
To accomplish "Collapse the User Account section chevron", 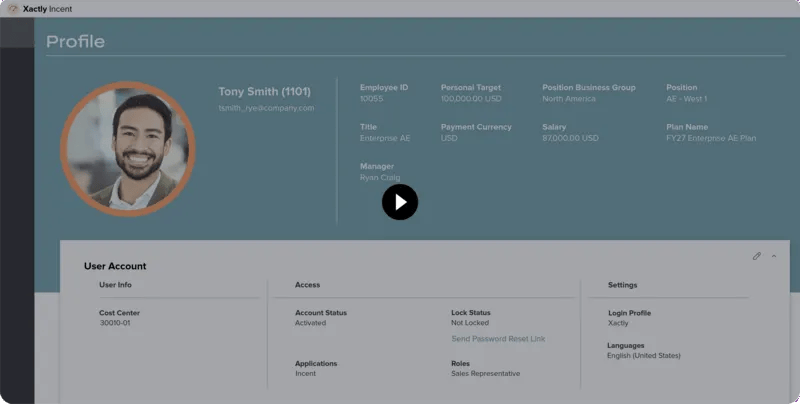I will click(774, 256).
